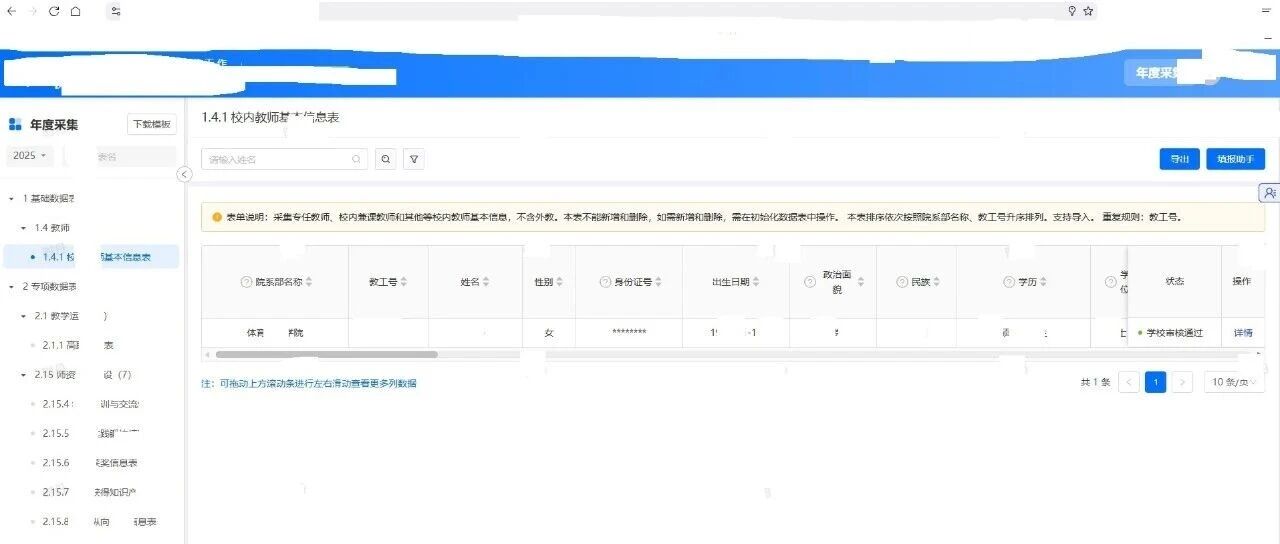The height and width of the screenshot is (544, 1280).
Task: Collapse the 2 专项数据表 tree node
Action: pos(11,287)
